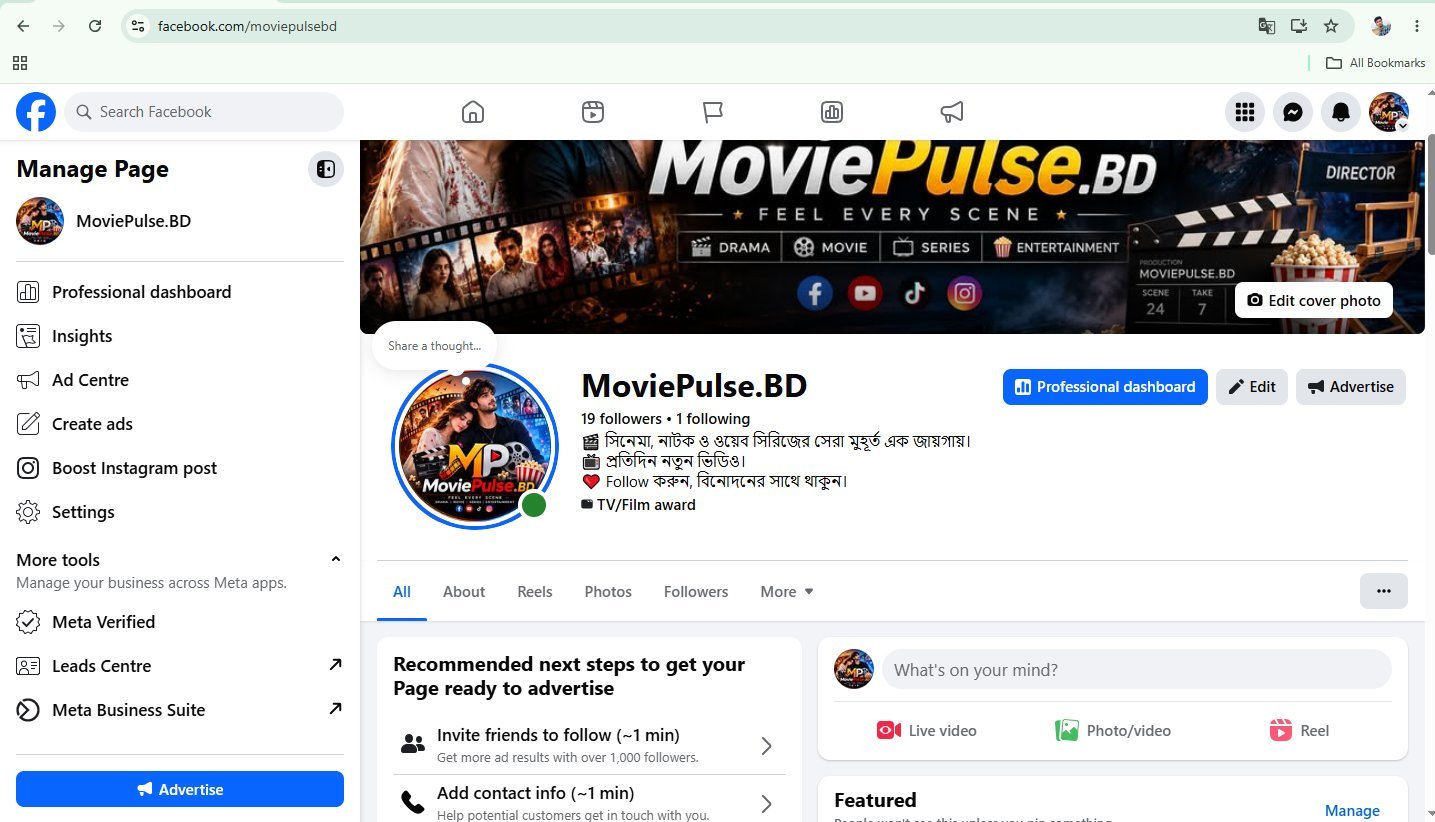The image size is (1435, 822).
Task: Open the Chrome three-dot menu
Action: pos(1417,26)
